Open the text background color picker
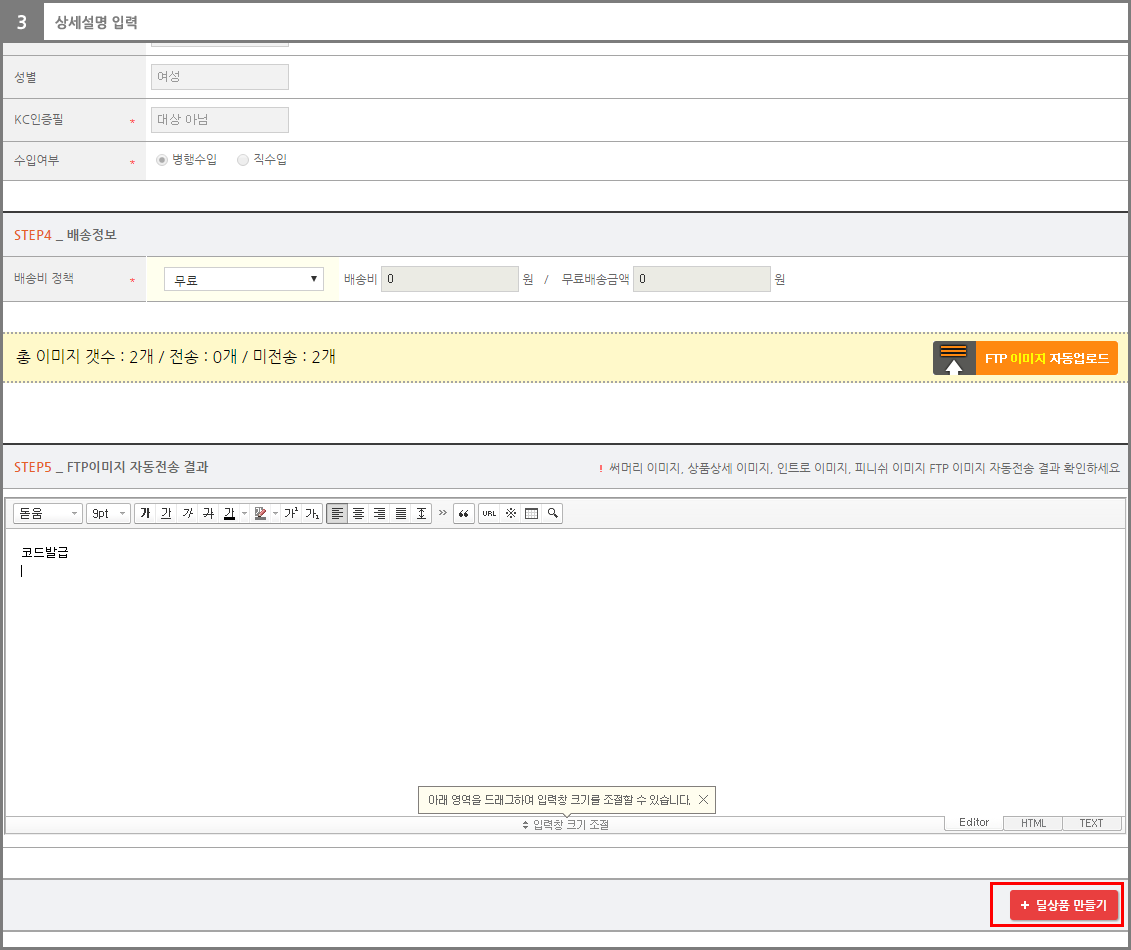 coord(261,513)
